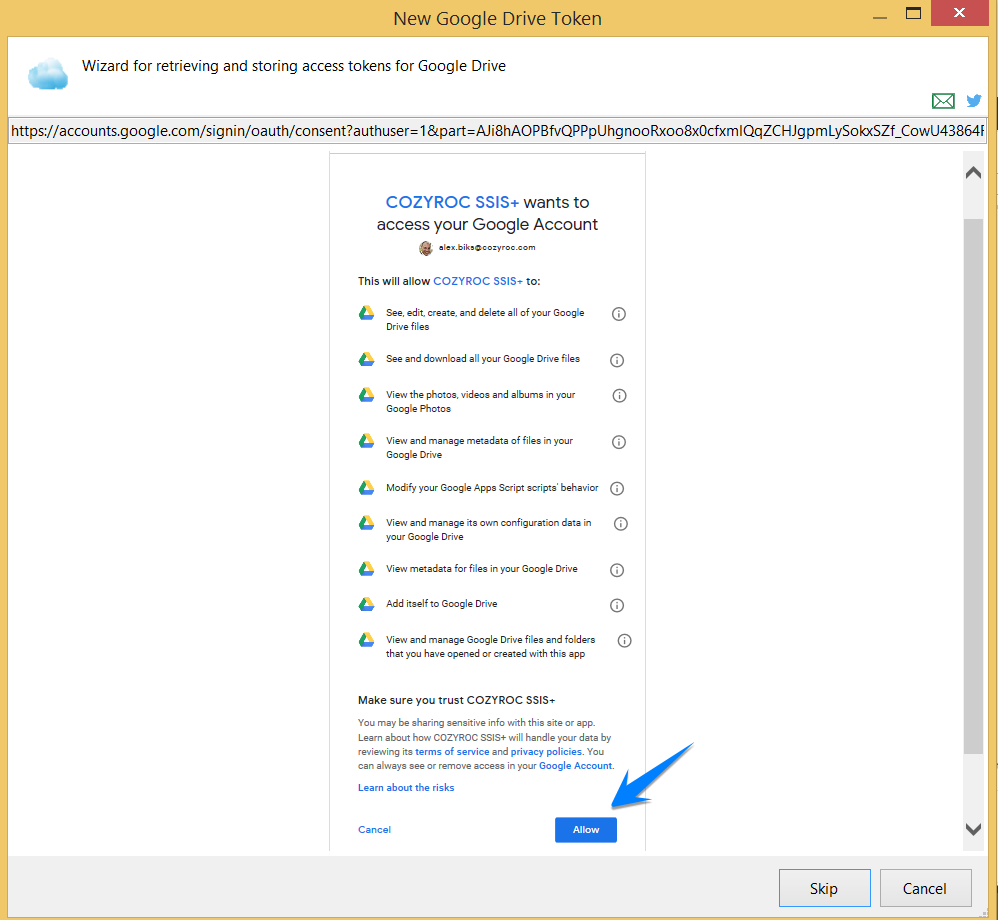Click 'See and download all your Google Drive files'
Image resolution: width=998 pixels, height=920 pixels.
[483, 358]
